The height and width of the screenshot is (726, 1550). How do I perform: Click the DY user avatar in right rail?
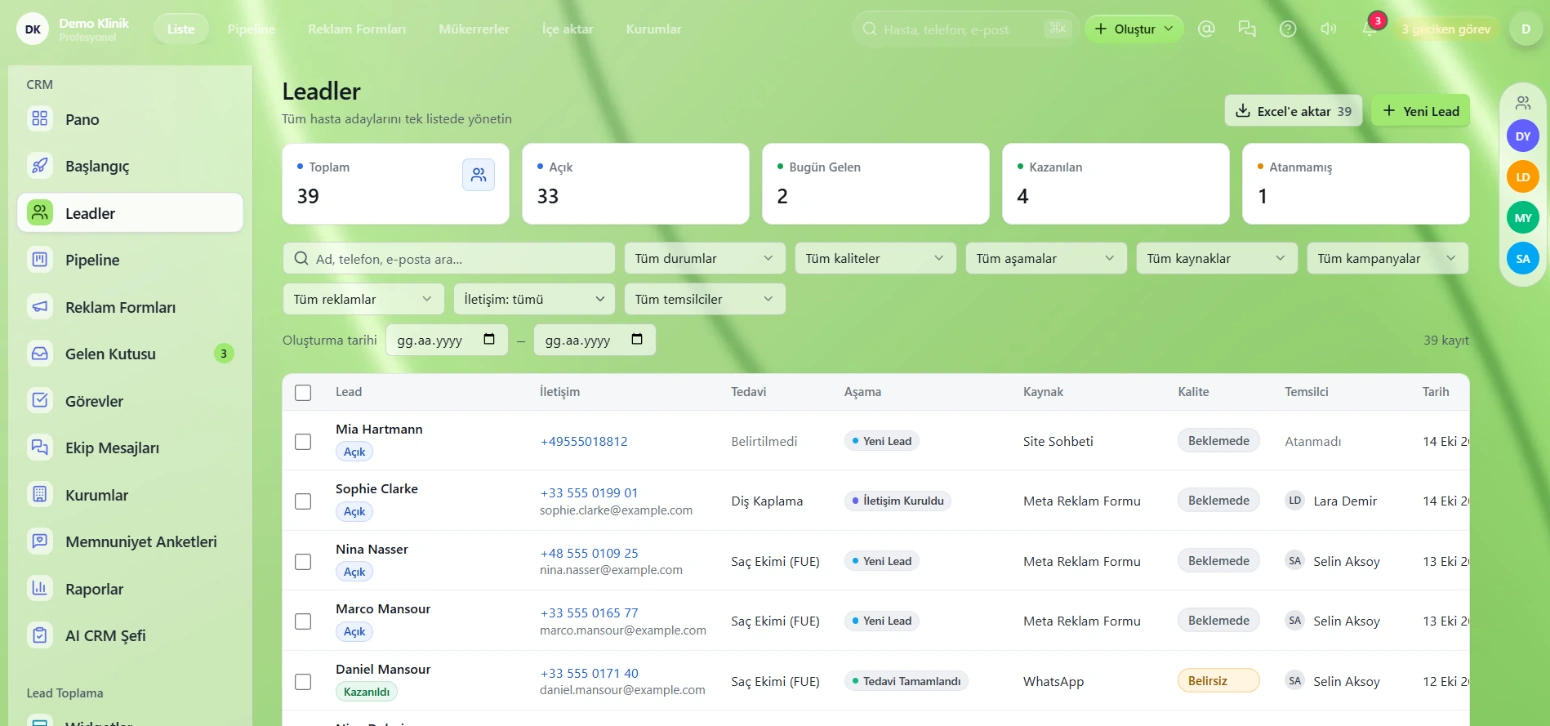1523,135
